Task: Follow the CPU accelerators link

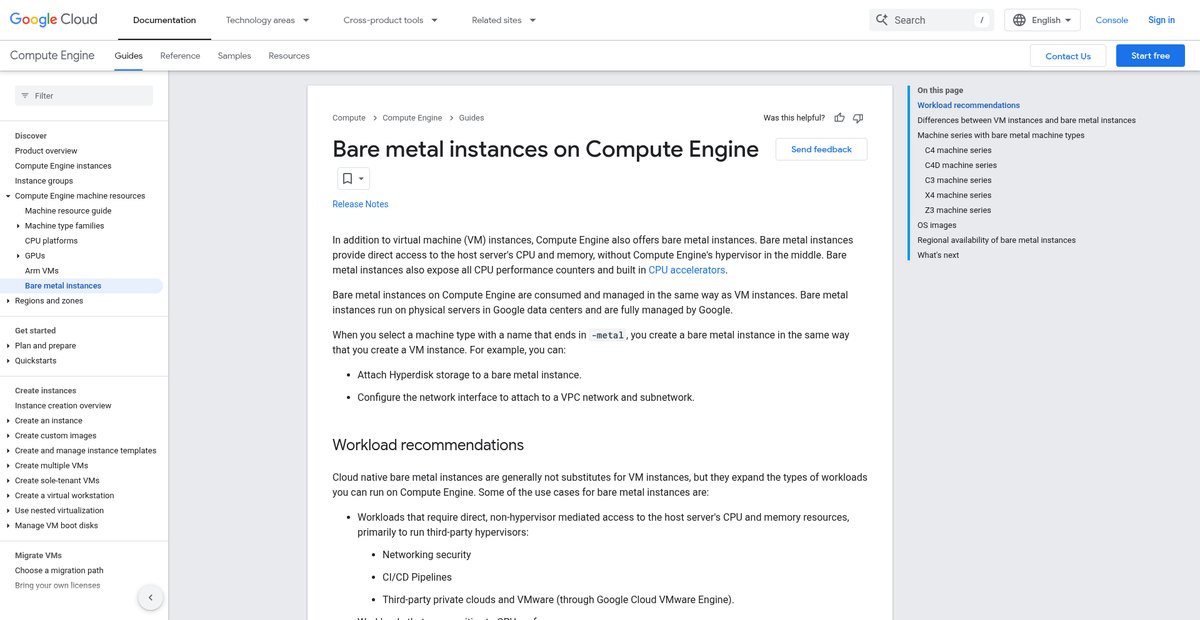Action: 687,270
